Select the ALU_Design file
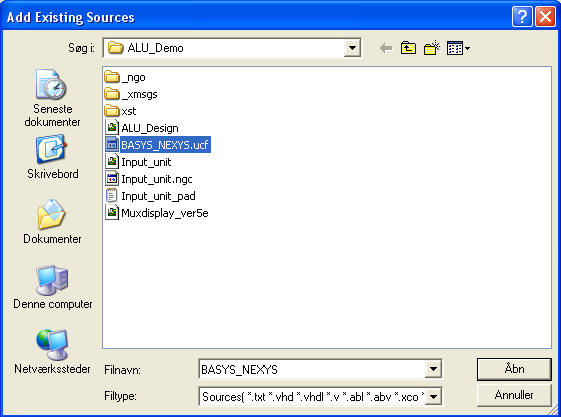This screenshot has height=417, width=561. click(x=142, y=128)
